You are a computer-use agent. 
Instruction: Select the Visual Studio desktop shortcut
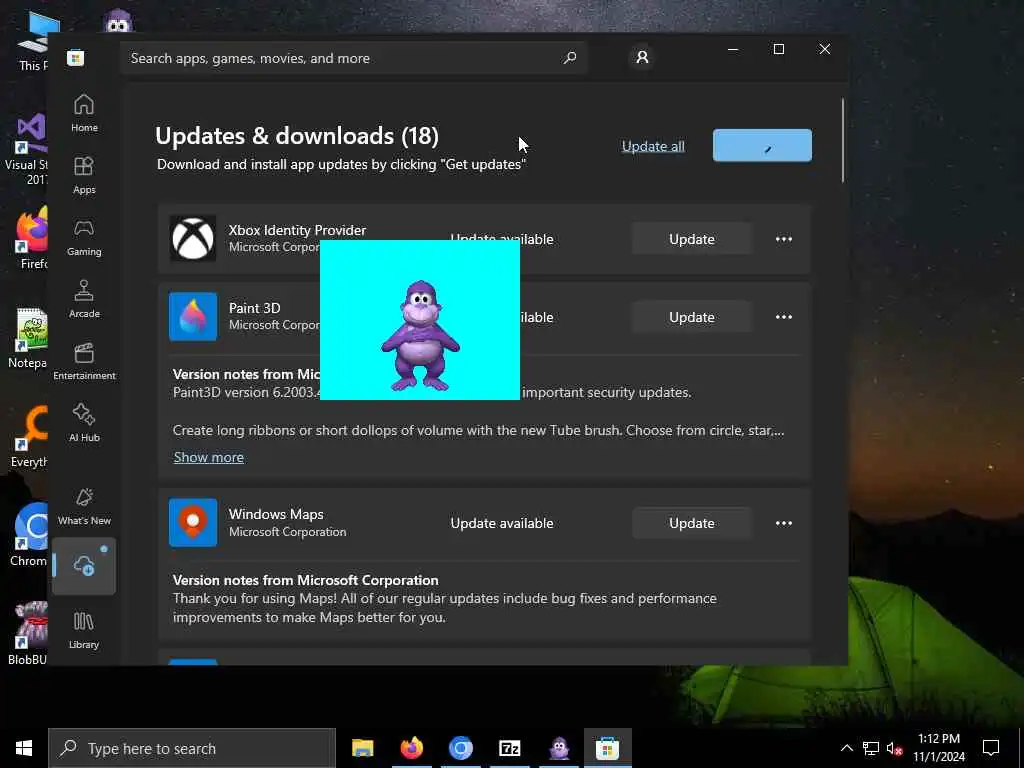point(27,149)
